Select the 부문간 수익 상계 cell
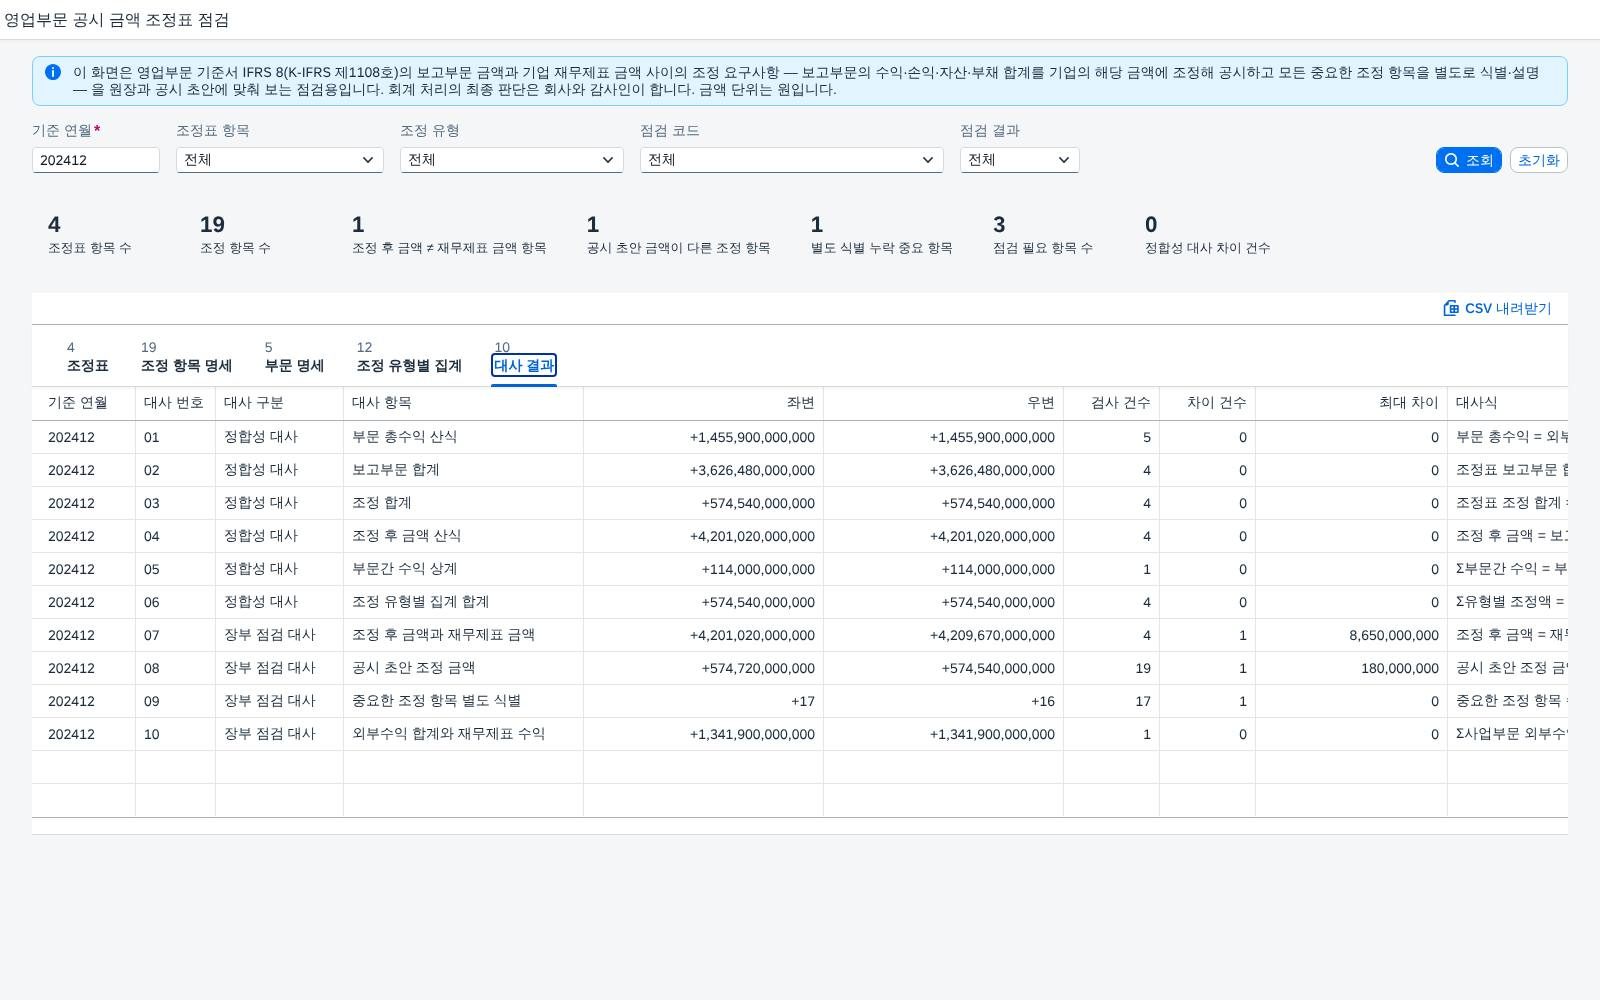 coord(463,569)
